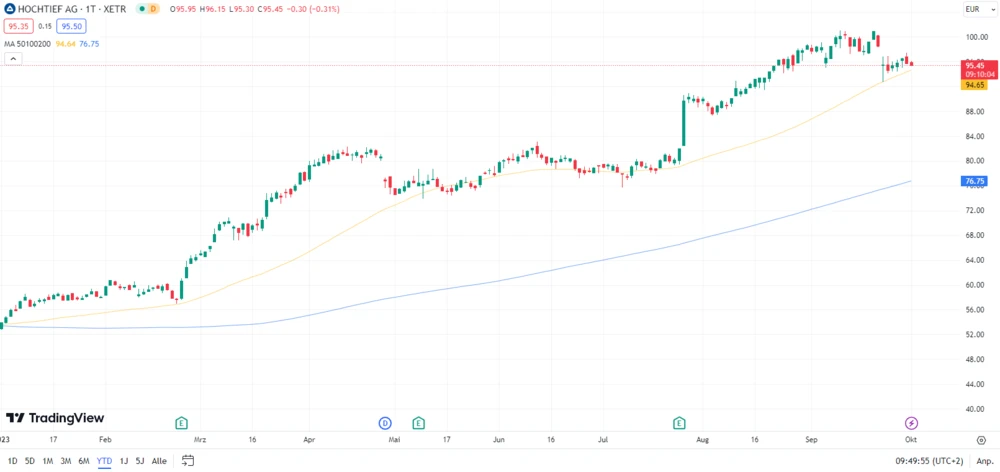This screenshot has height=472, width=1000.
Task: Click the 95.35 sell price button
Action: pos(19,26)
